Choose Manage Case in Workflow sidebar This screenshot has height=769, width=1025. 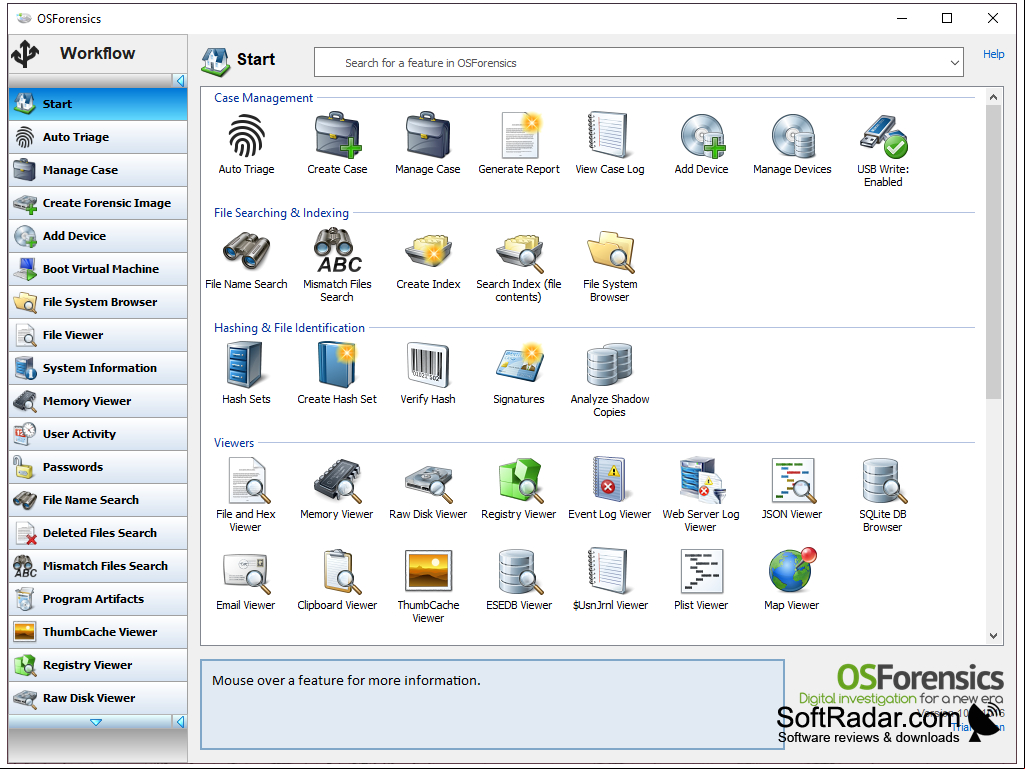[98, 170]
